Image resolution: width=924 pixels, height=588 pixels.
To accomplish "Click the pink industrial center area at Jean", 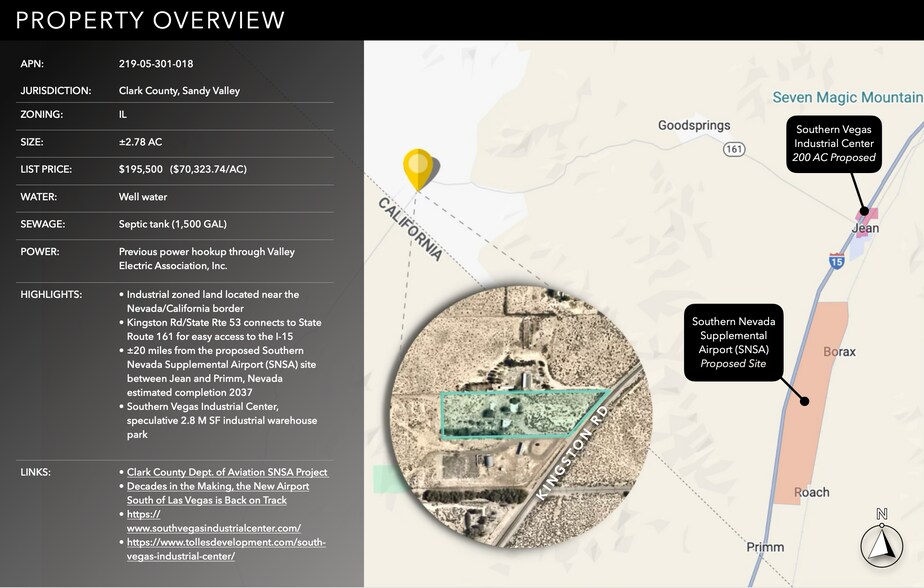I will point(867,214).
